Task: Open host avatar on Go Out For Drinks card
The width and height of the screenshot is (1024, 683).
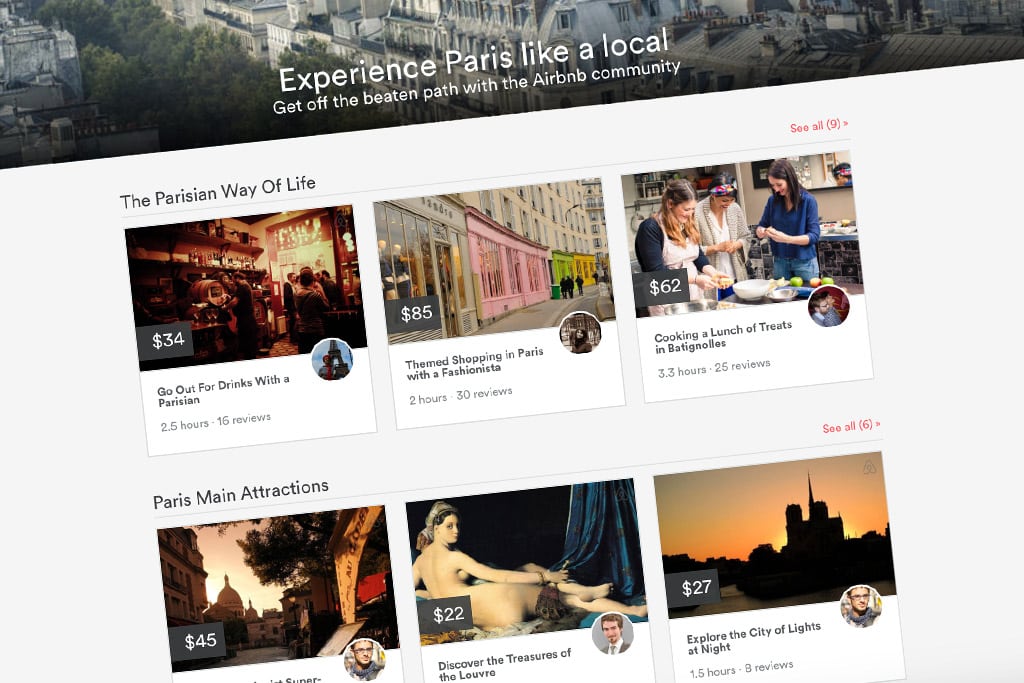Action: tap(332, 359)
